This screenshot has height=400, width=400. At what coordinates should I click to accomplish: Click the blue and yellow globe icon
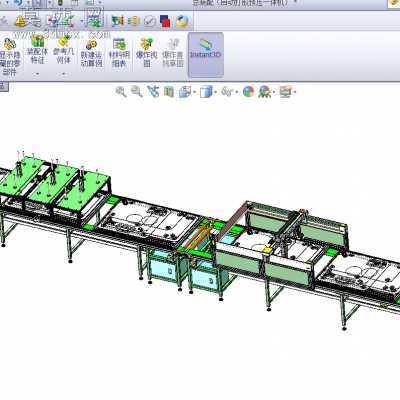tap(182, 21)
